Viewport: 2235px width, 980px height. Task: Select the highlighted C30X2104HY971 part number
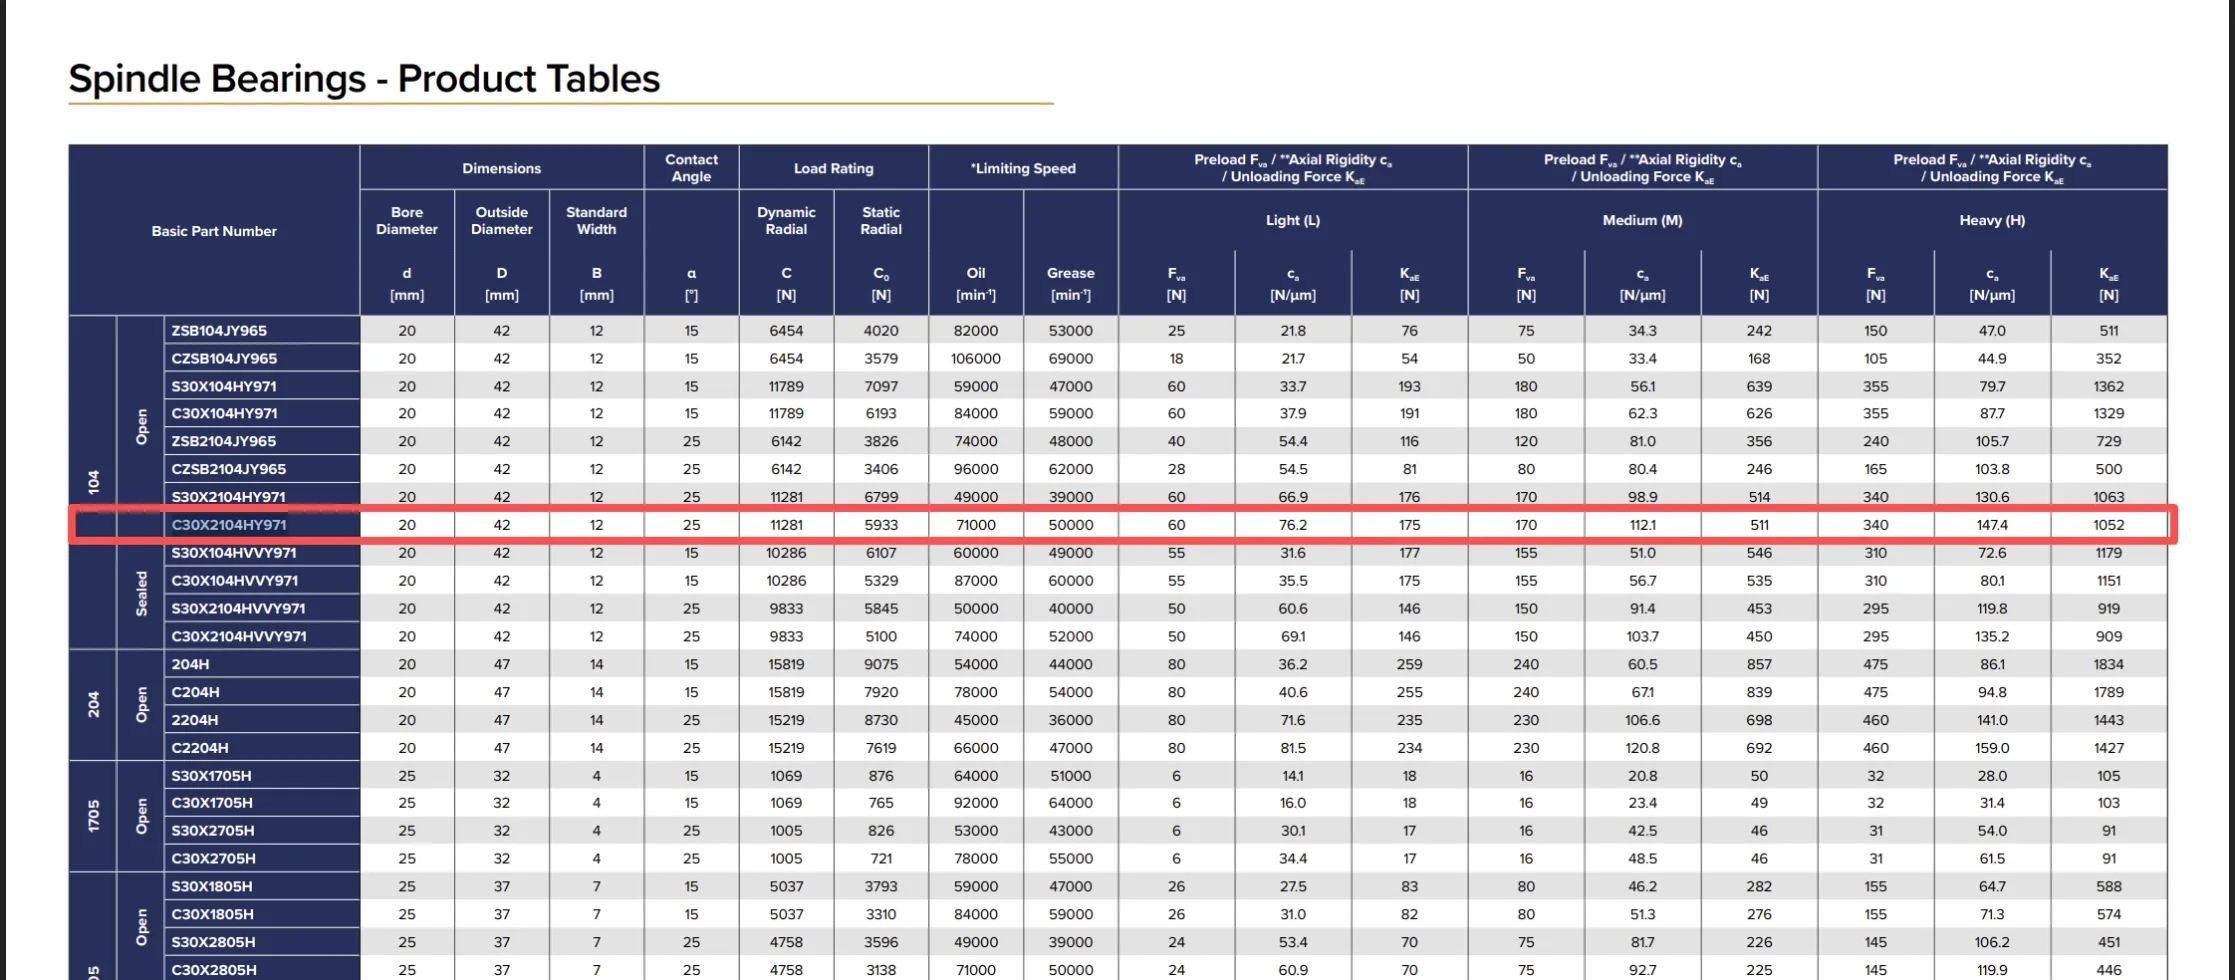[229, 525]
